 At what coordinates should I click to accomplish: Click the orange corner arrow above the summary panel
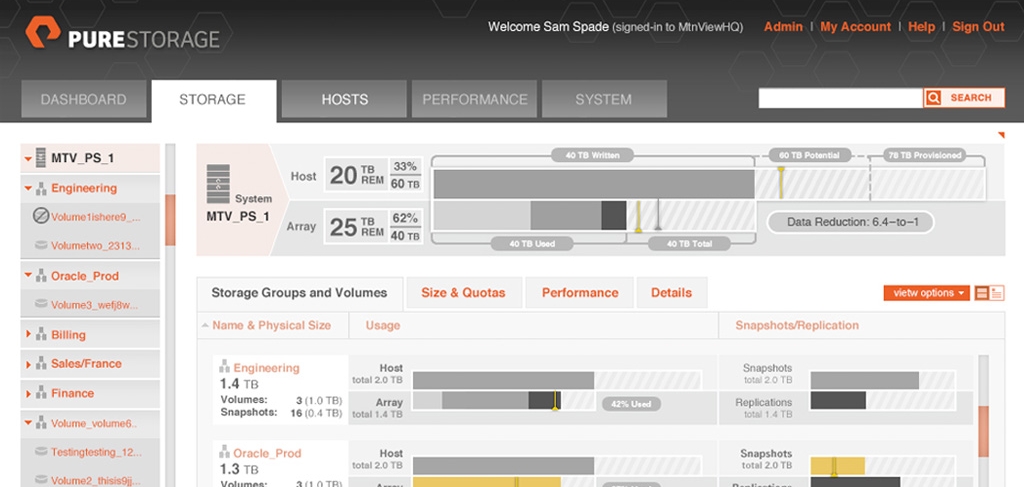coord(1001,135)
